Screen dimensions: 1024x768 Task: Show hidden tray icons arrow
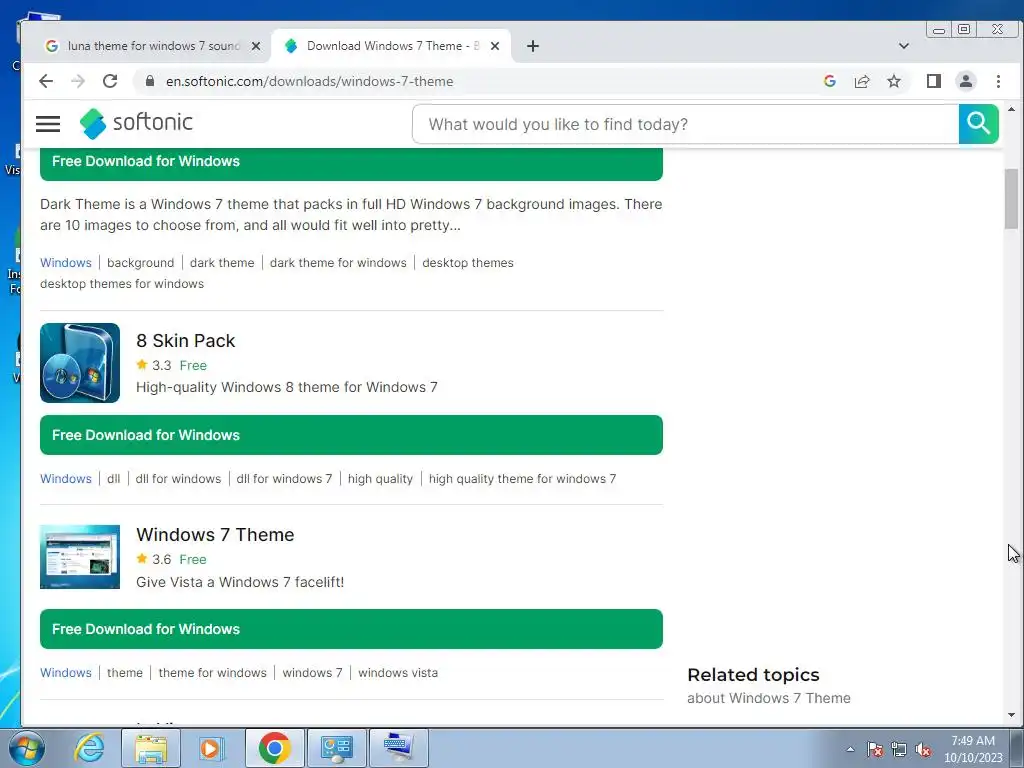click(x=850, y=749)
